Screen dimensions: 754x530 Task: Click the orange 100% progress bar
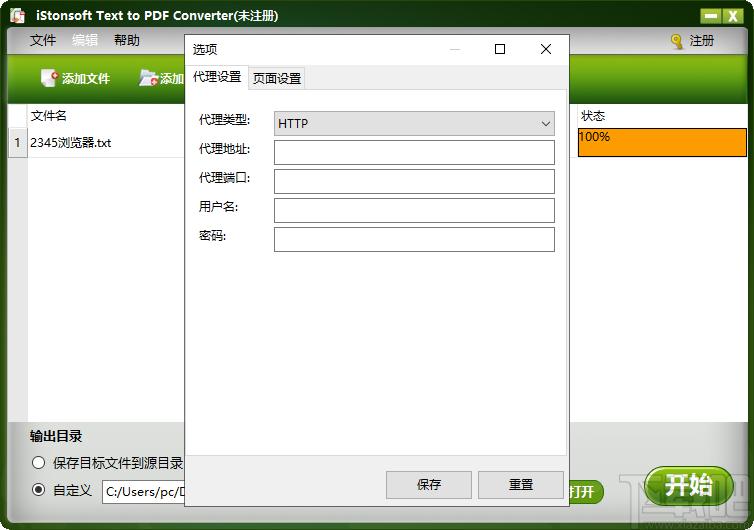click(x=662, y=142)
